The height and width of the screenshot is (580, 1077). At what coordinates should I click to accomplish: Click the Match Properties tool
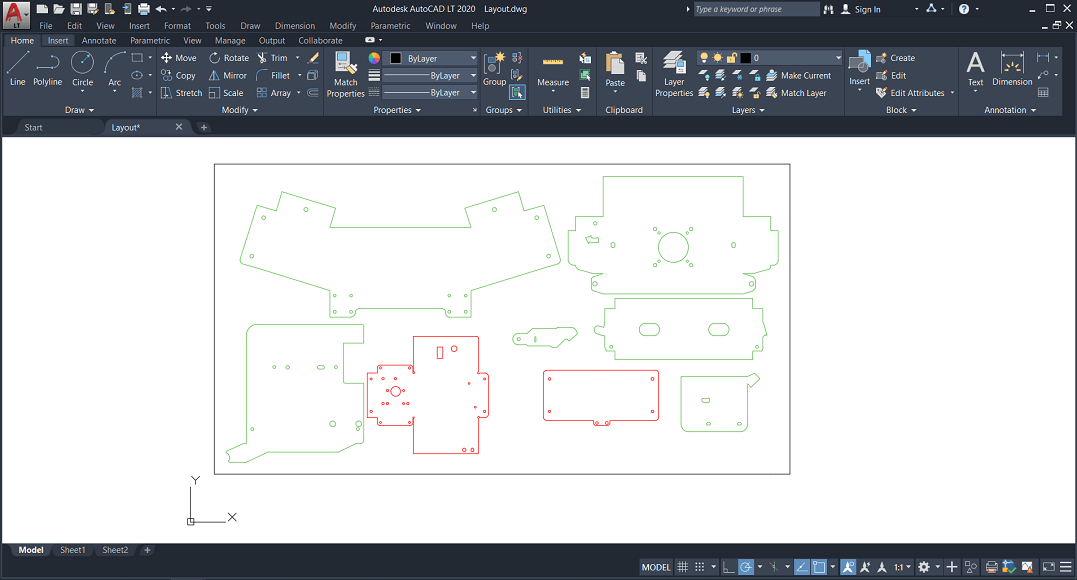[x=345, y=75]
